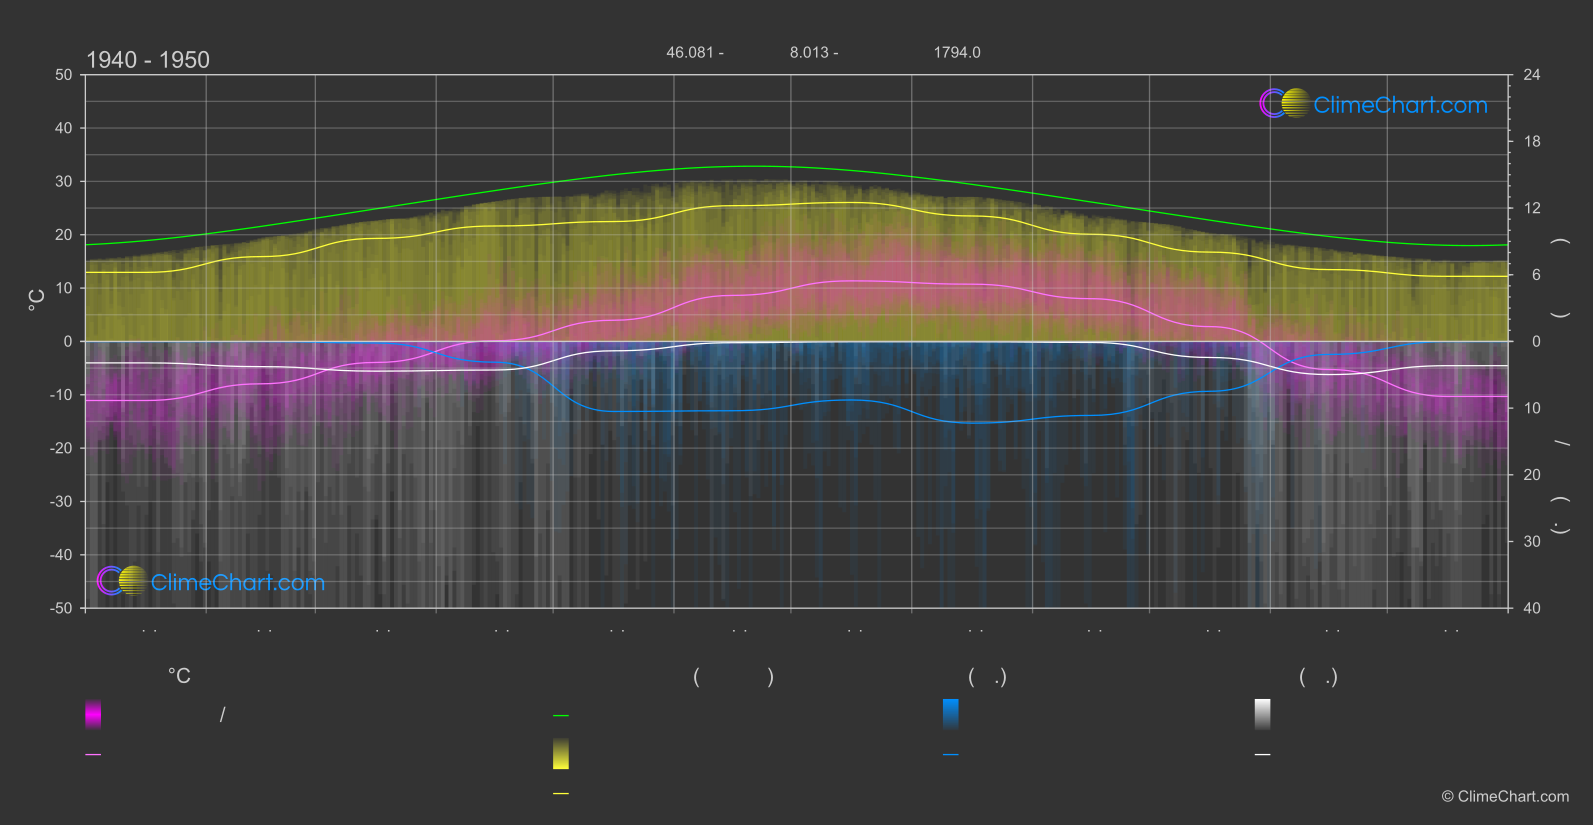
Task: Click the °C heading in the legend
Action: (x=179, y=676)
